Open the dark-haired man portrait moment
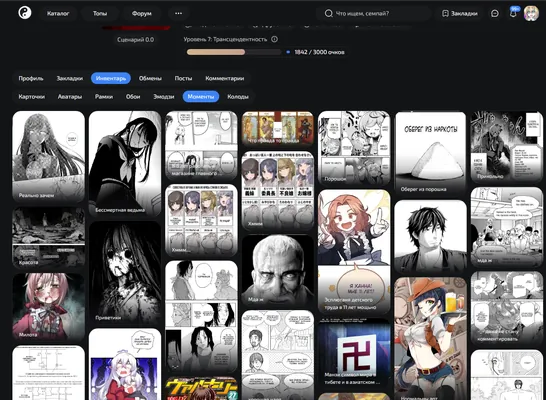Viewport: 546px width, 400px height. pyautogui.click(x=430, y=236)
